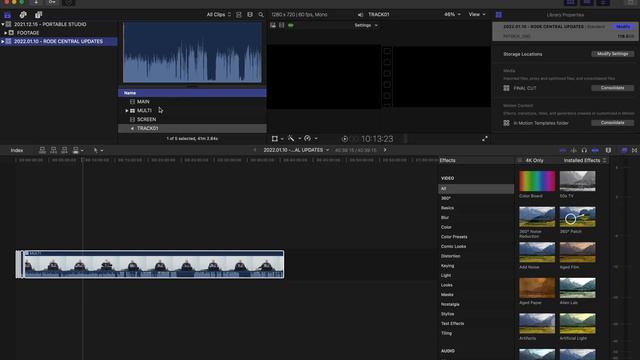The width and height of the screenshot is (640, 360).
Task: Click the enhancement wand tool in viewer
Action: coord(291,139)
